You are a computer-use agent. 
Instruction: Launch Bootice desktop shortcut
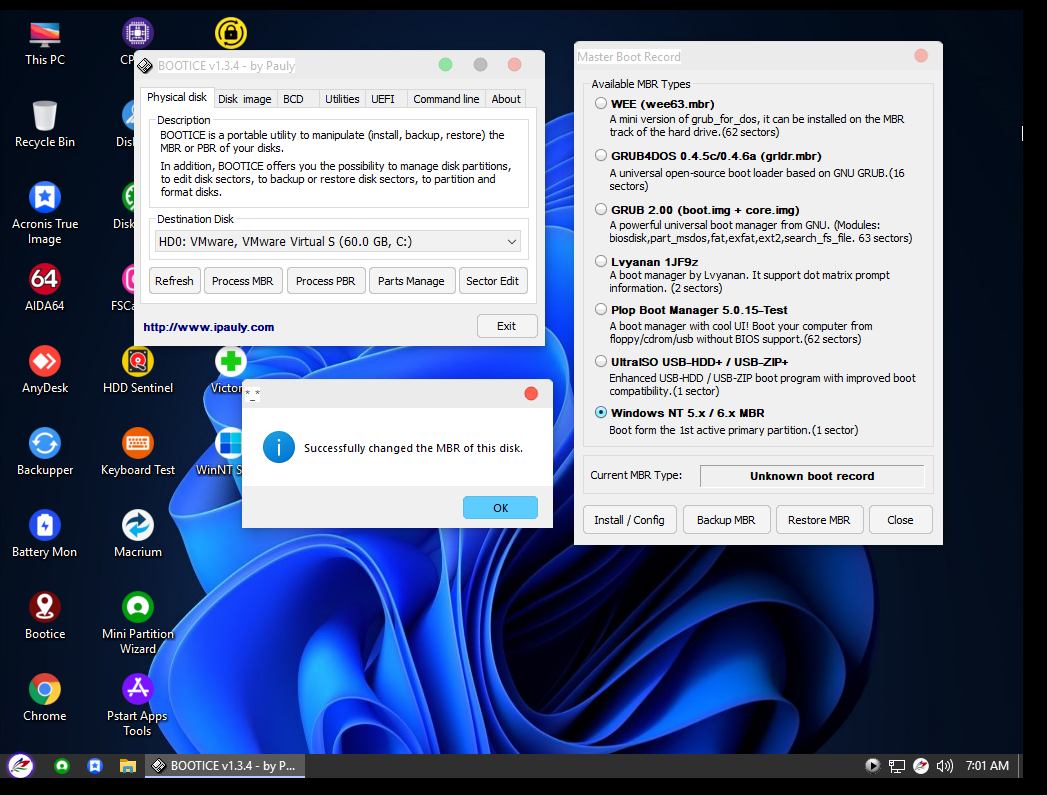pos(45,617)
